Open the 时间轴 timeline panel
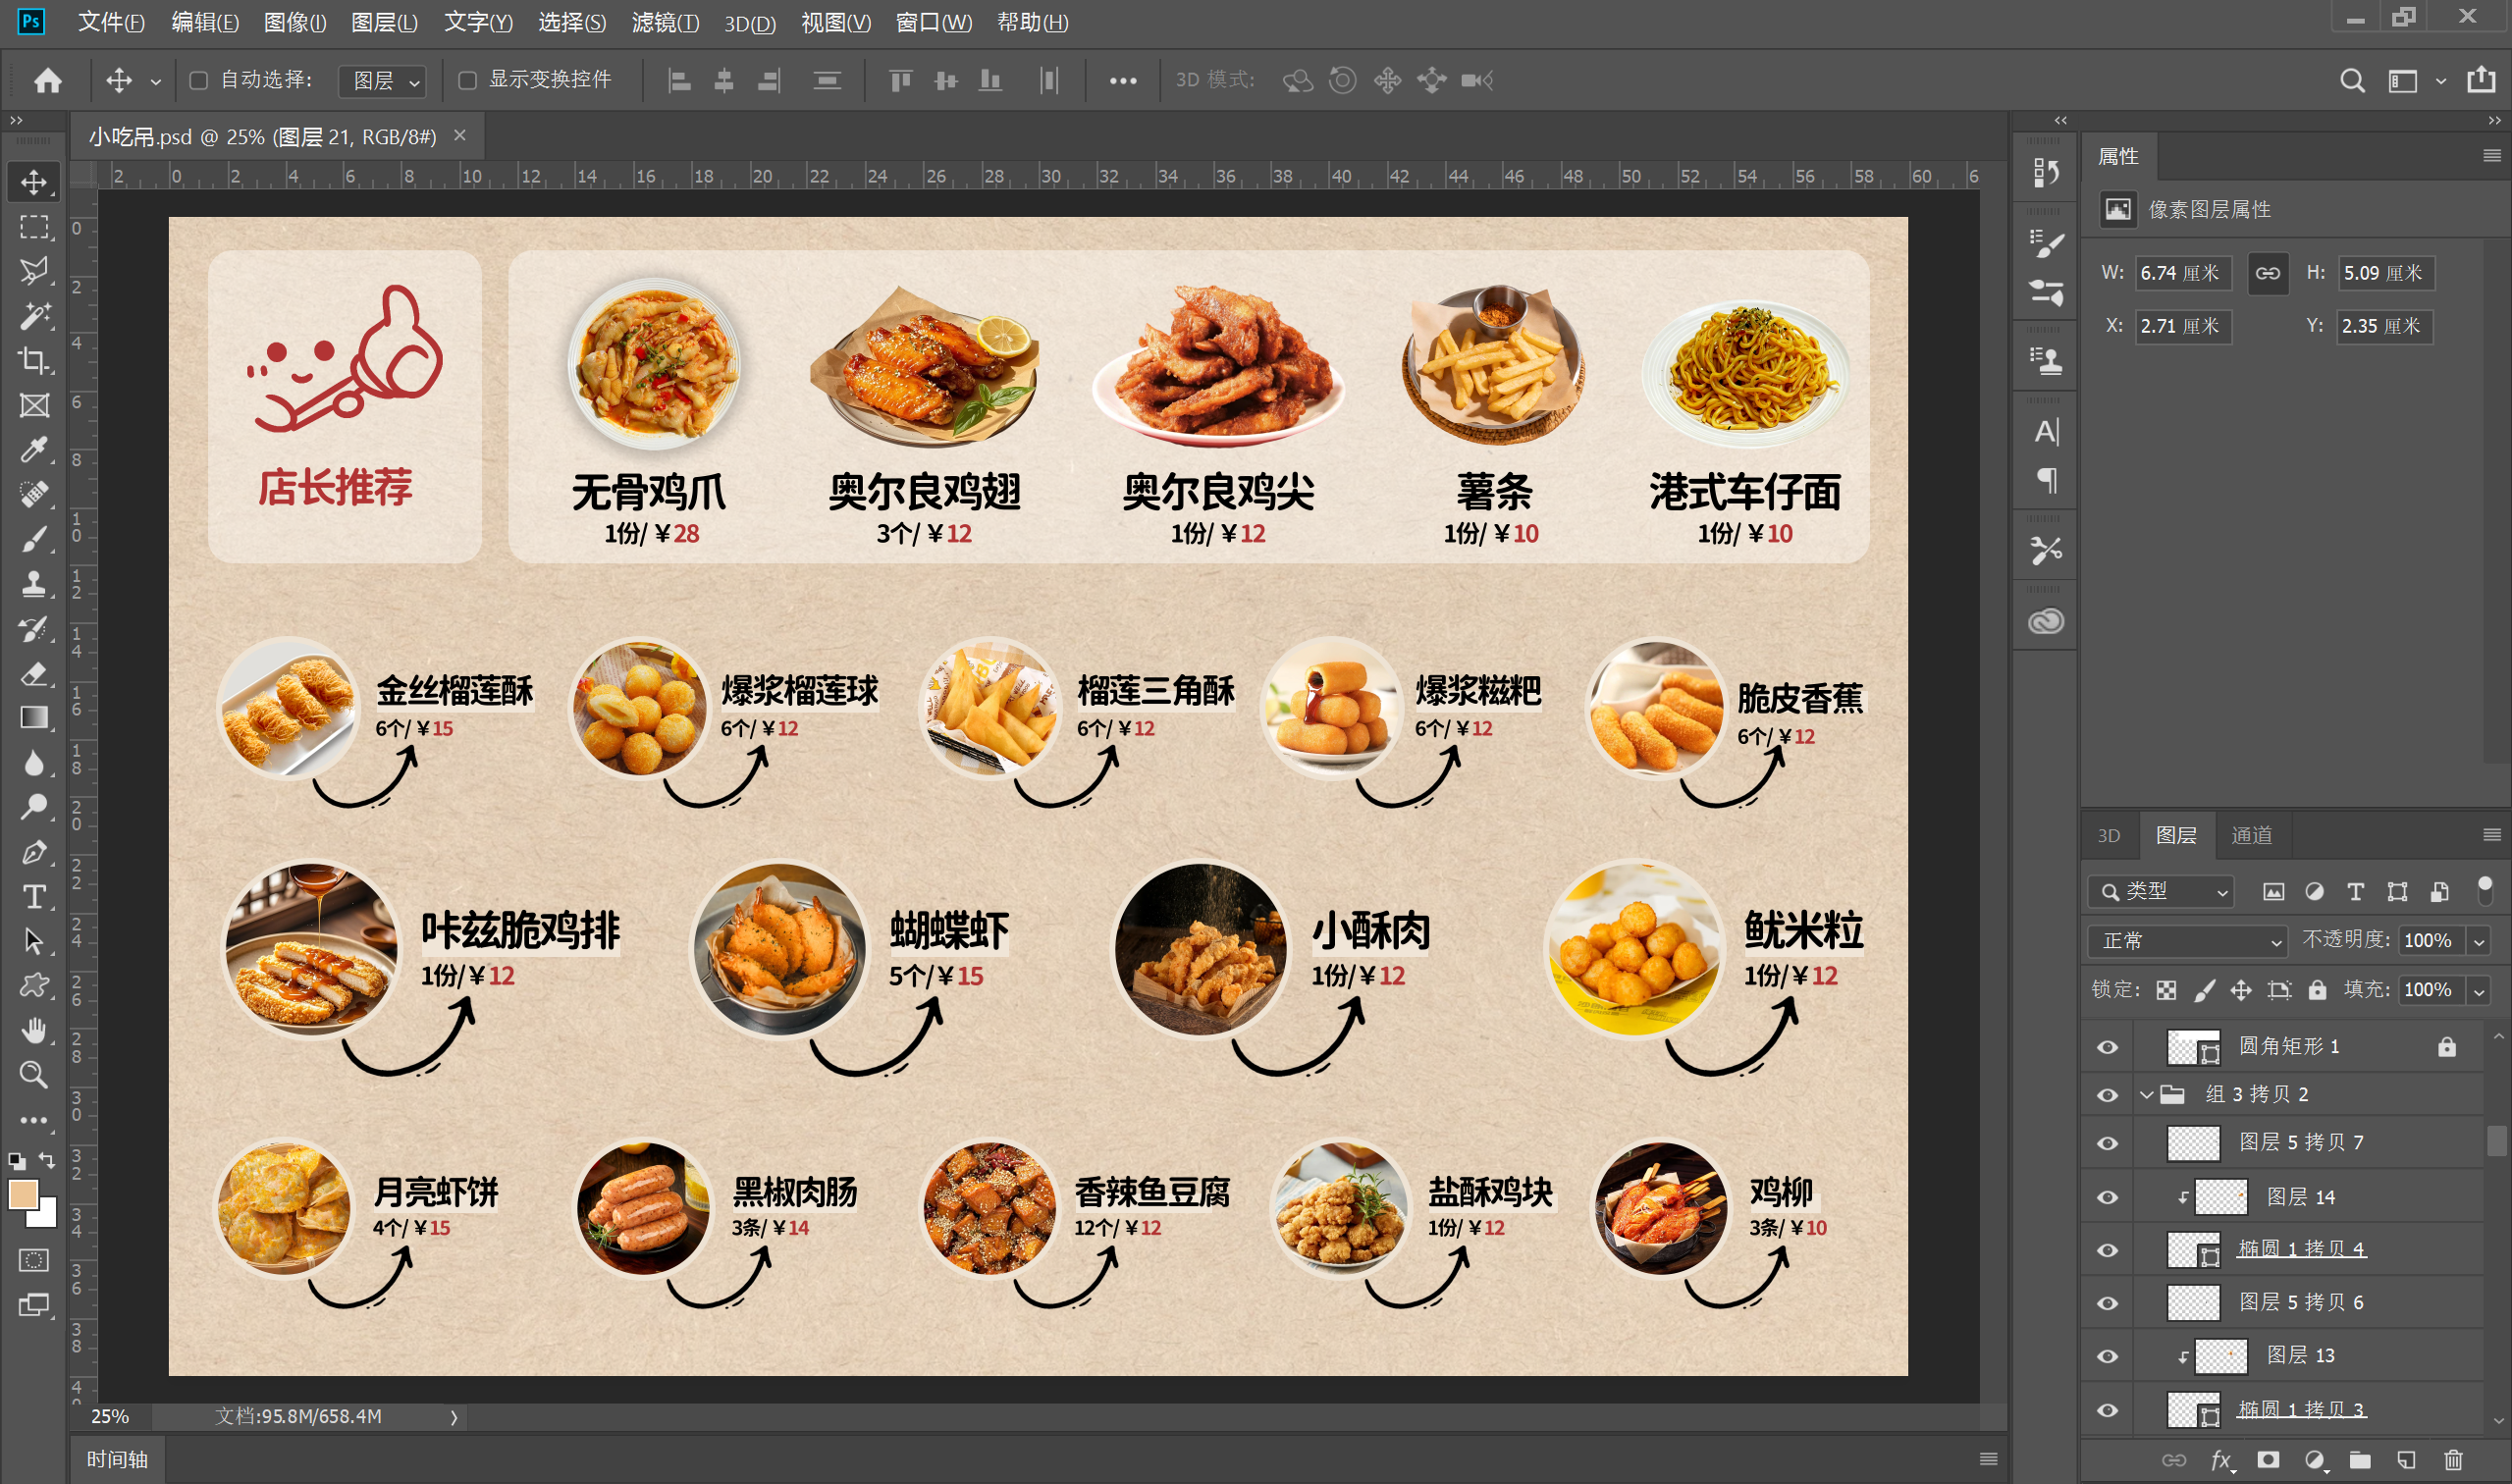This screenshot has height=1484, width=2512. point(117,1459)
